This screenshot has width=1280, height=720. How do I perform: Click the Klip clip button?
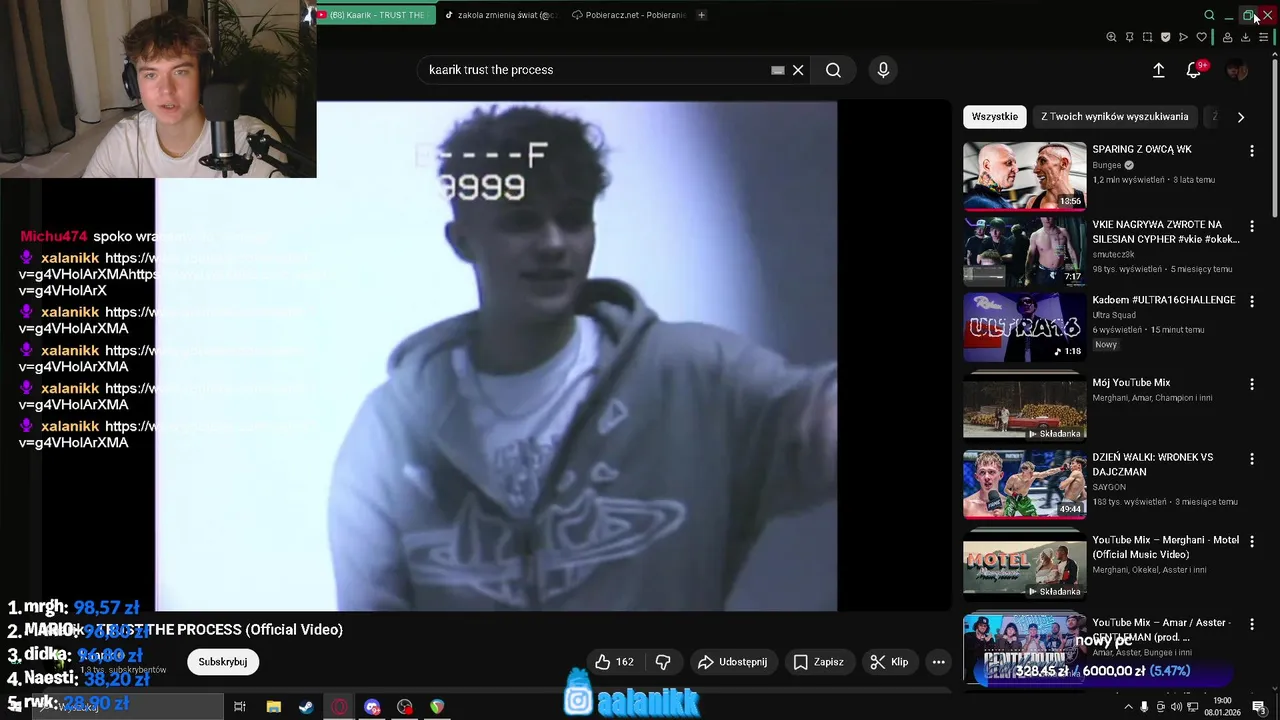(889, 662)
